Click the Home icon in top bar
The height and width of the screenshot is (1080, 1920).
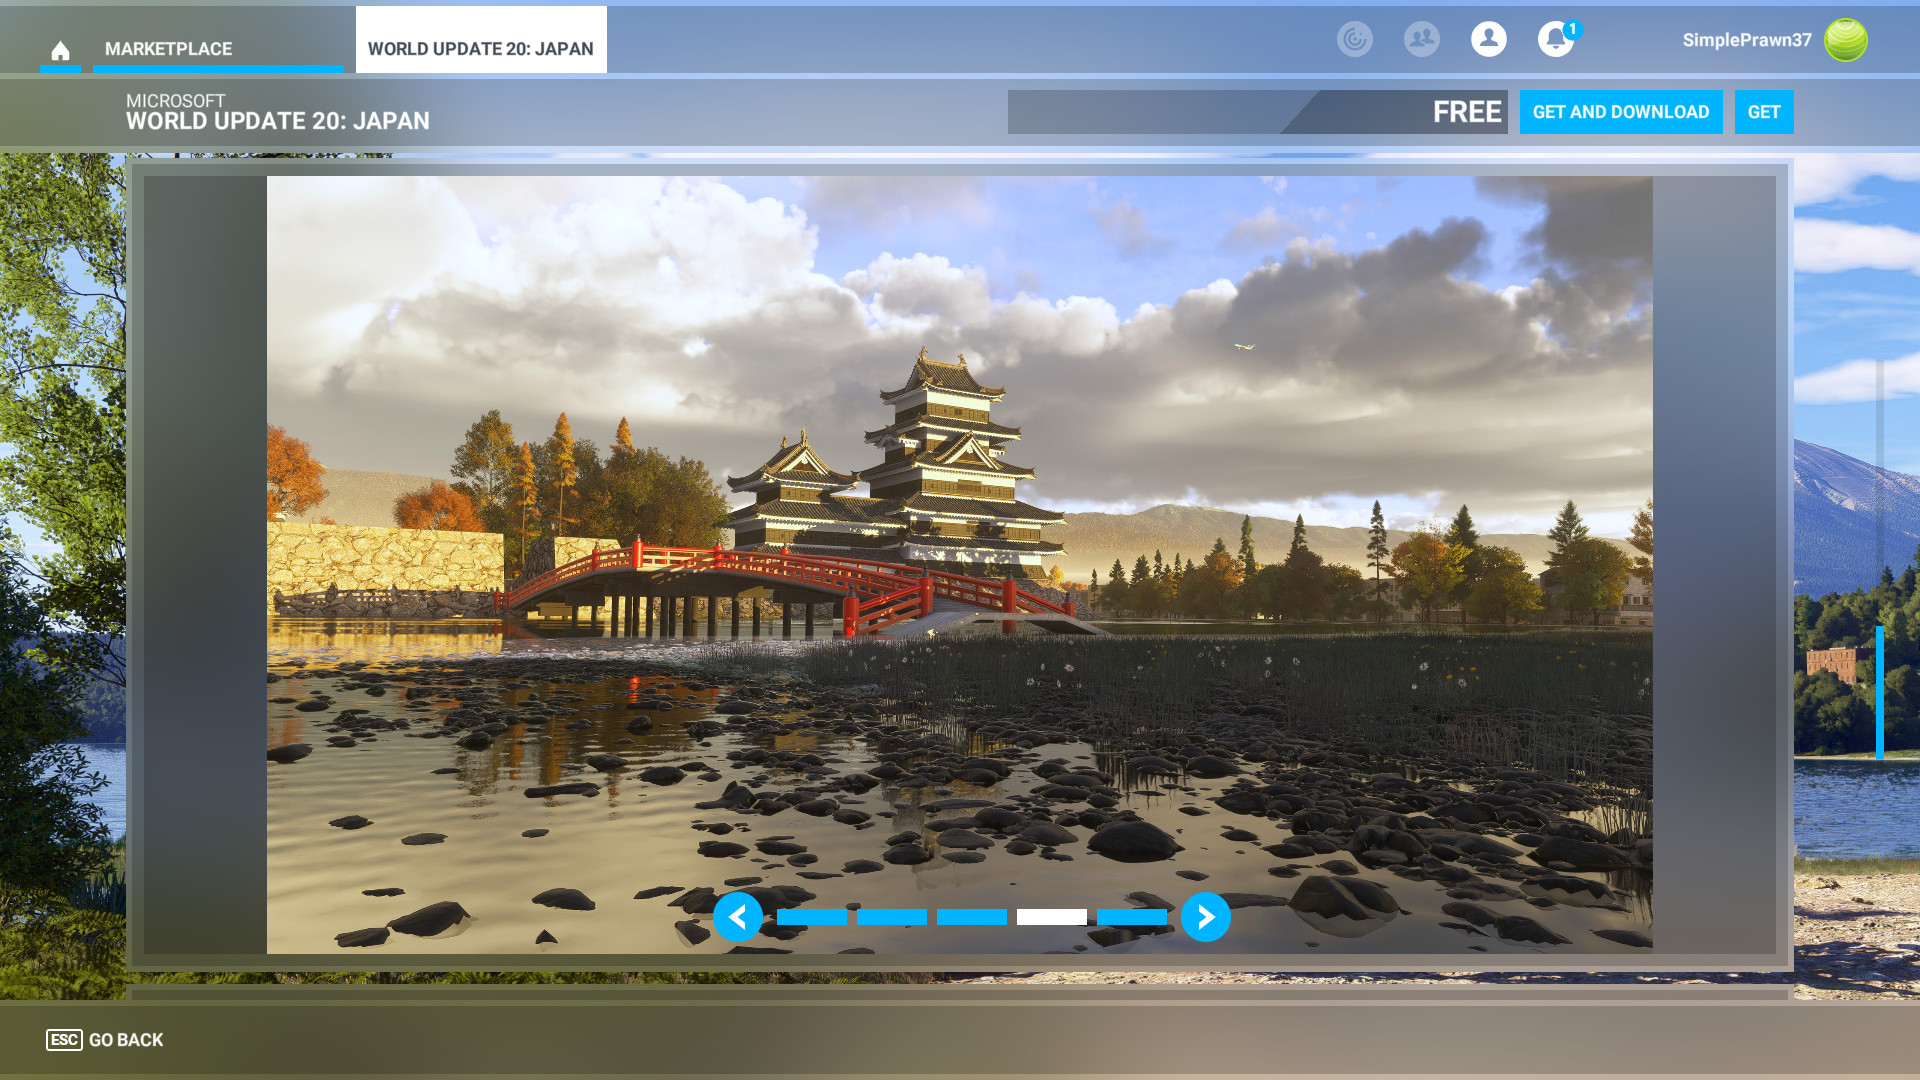pos(60,50)
